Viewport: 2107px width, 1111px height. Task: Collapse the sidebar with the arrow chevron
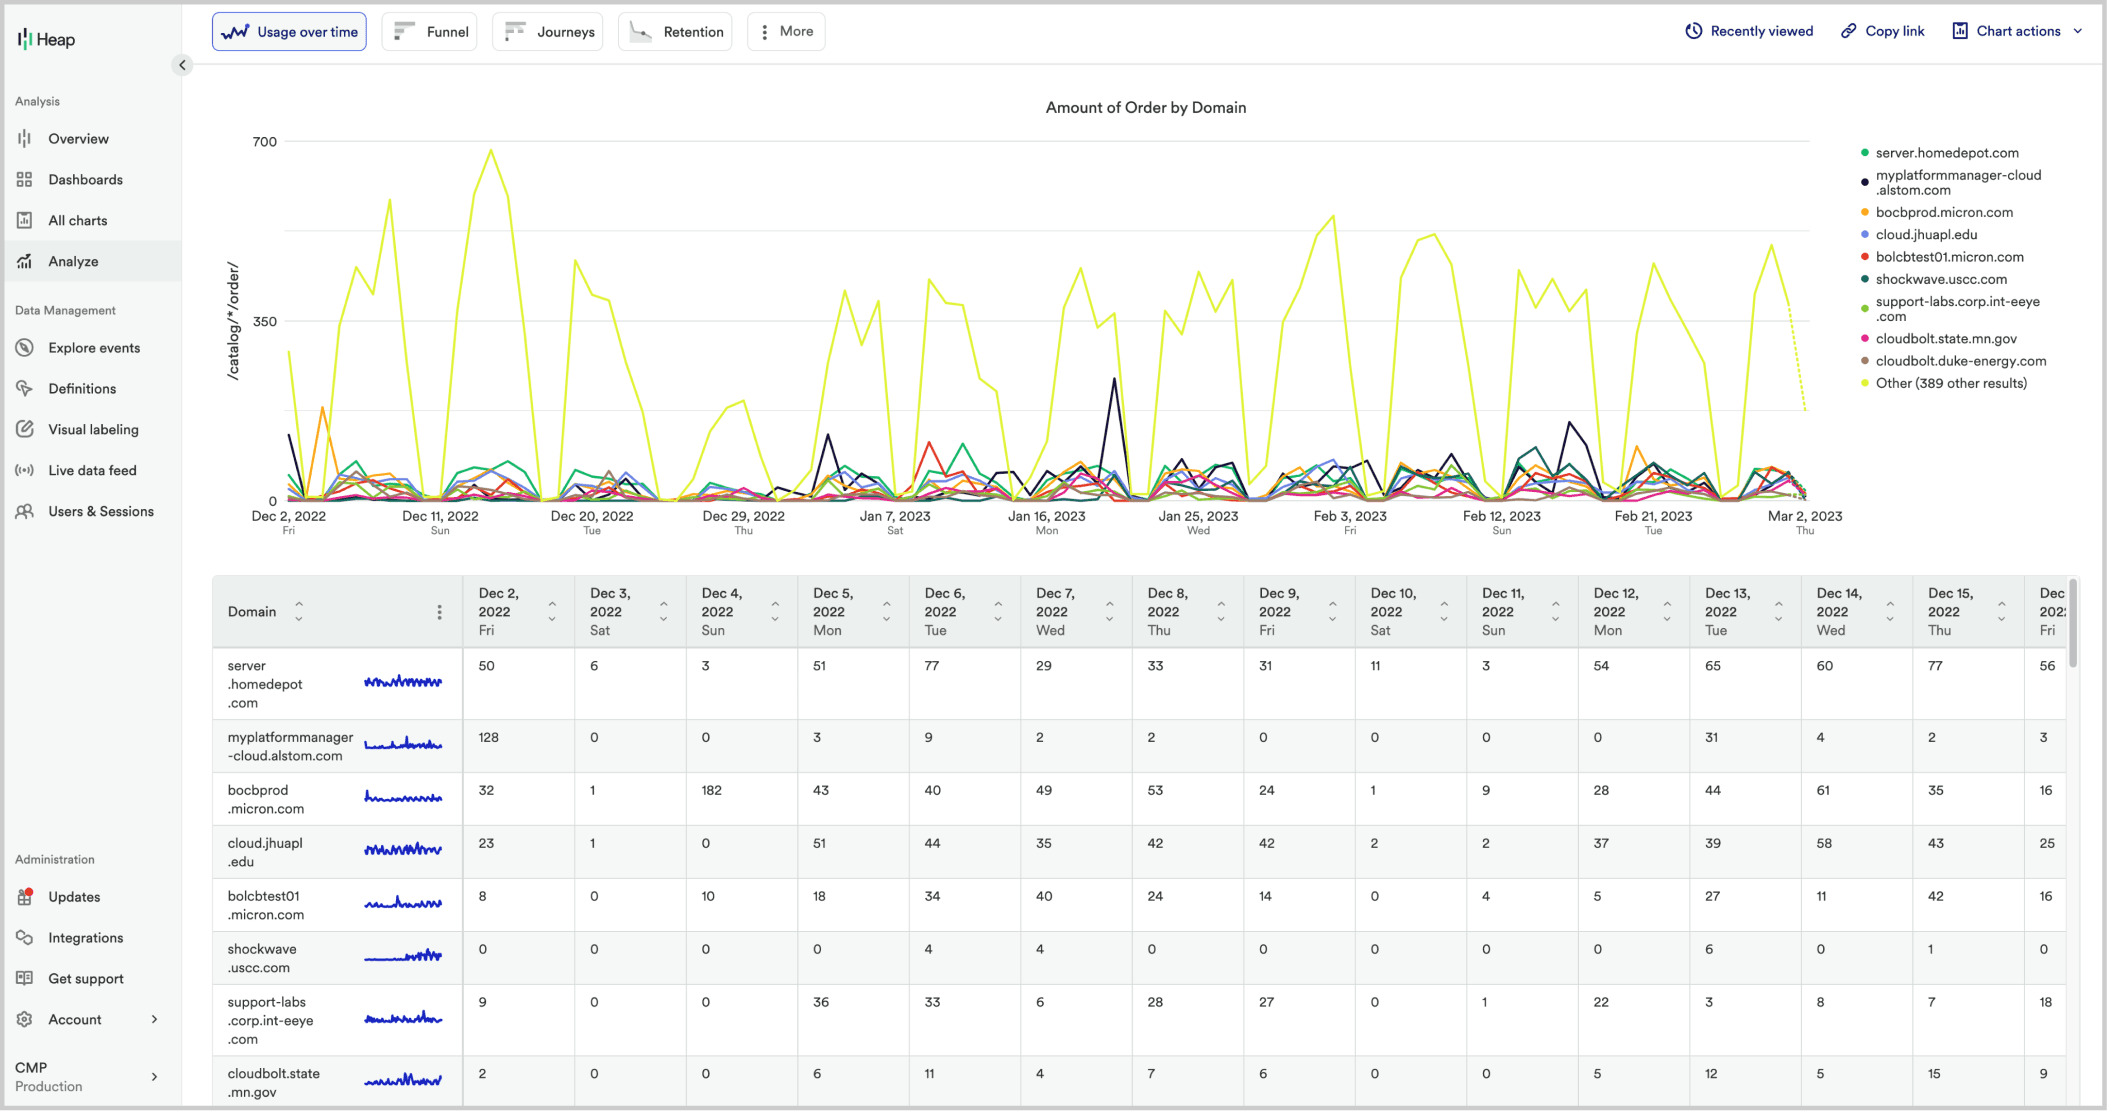(x=182, y=65)
